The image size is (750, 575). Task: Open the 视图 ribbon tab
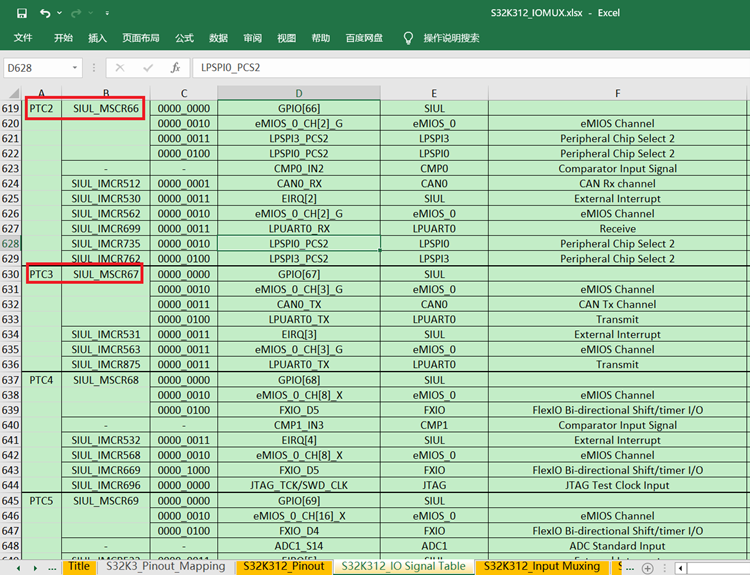point(286,38)
